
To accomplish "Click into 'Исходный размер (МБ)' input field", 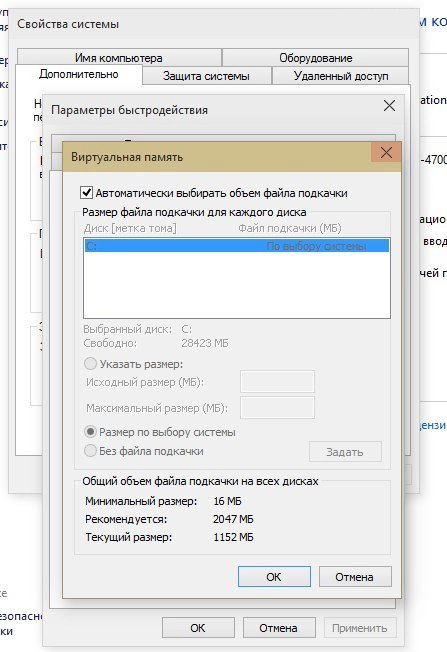I will 277,382.
